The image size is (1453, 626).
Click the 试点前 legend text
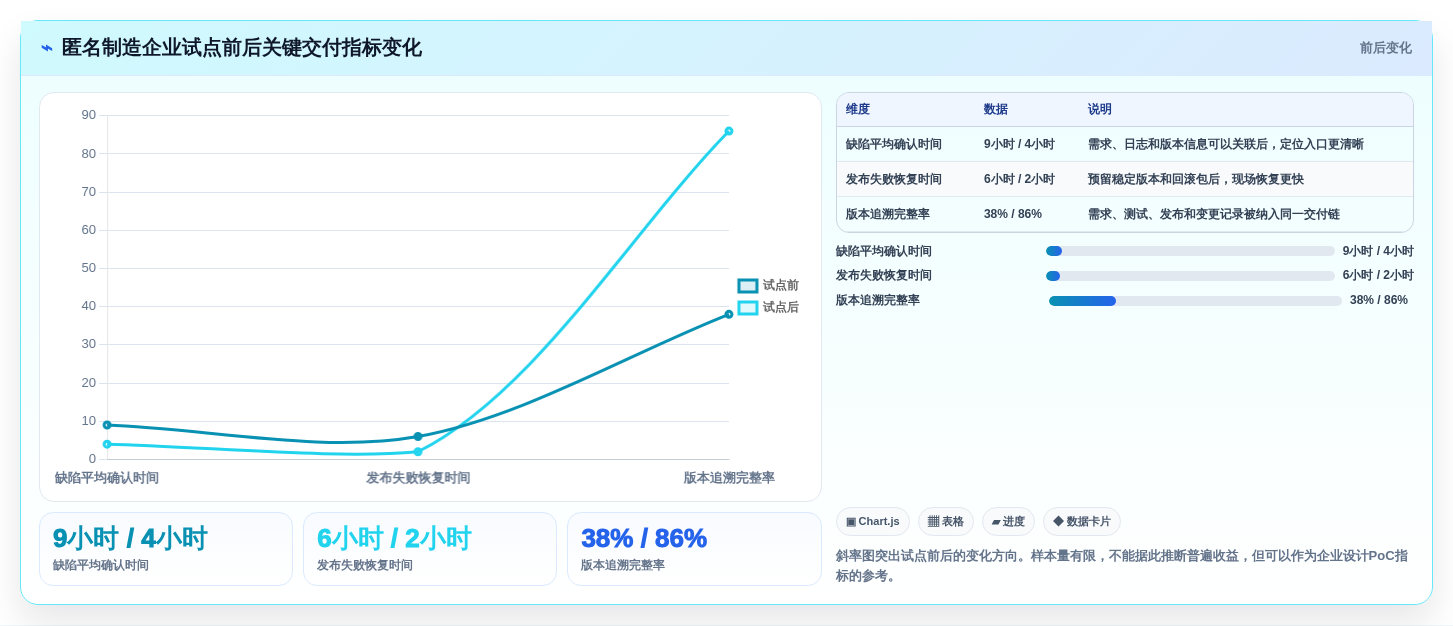781,286
